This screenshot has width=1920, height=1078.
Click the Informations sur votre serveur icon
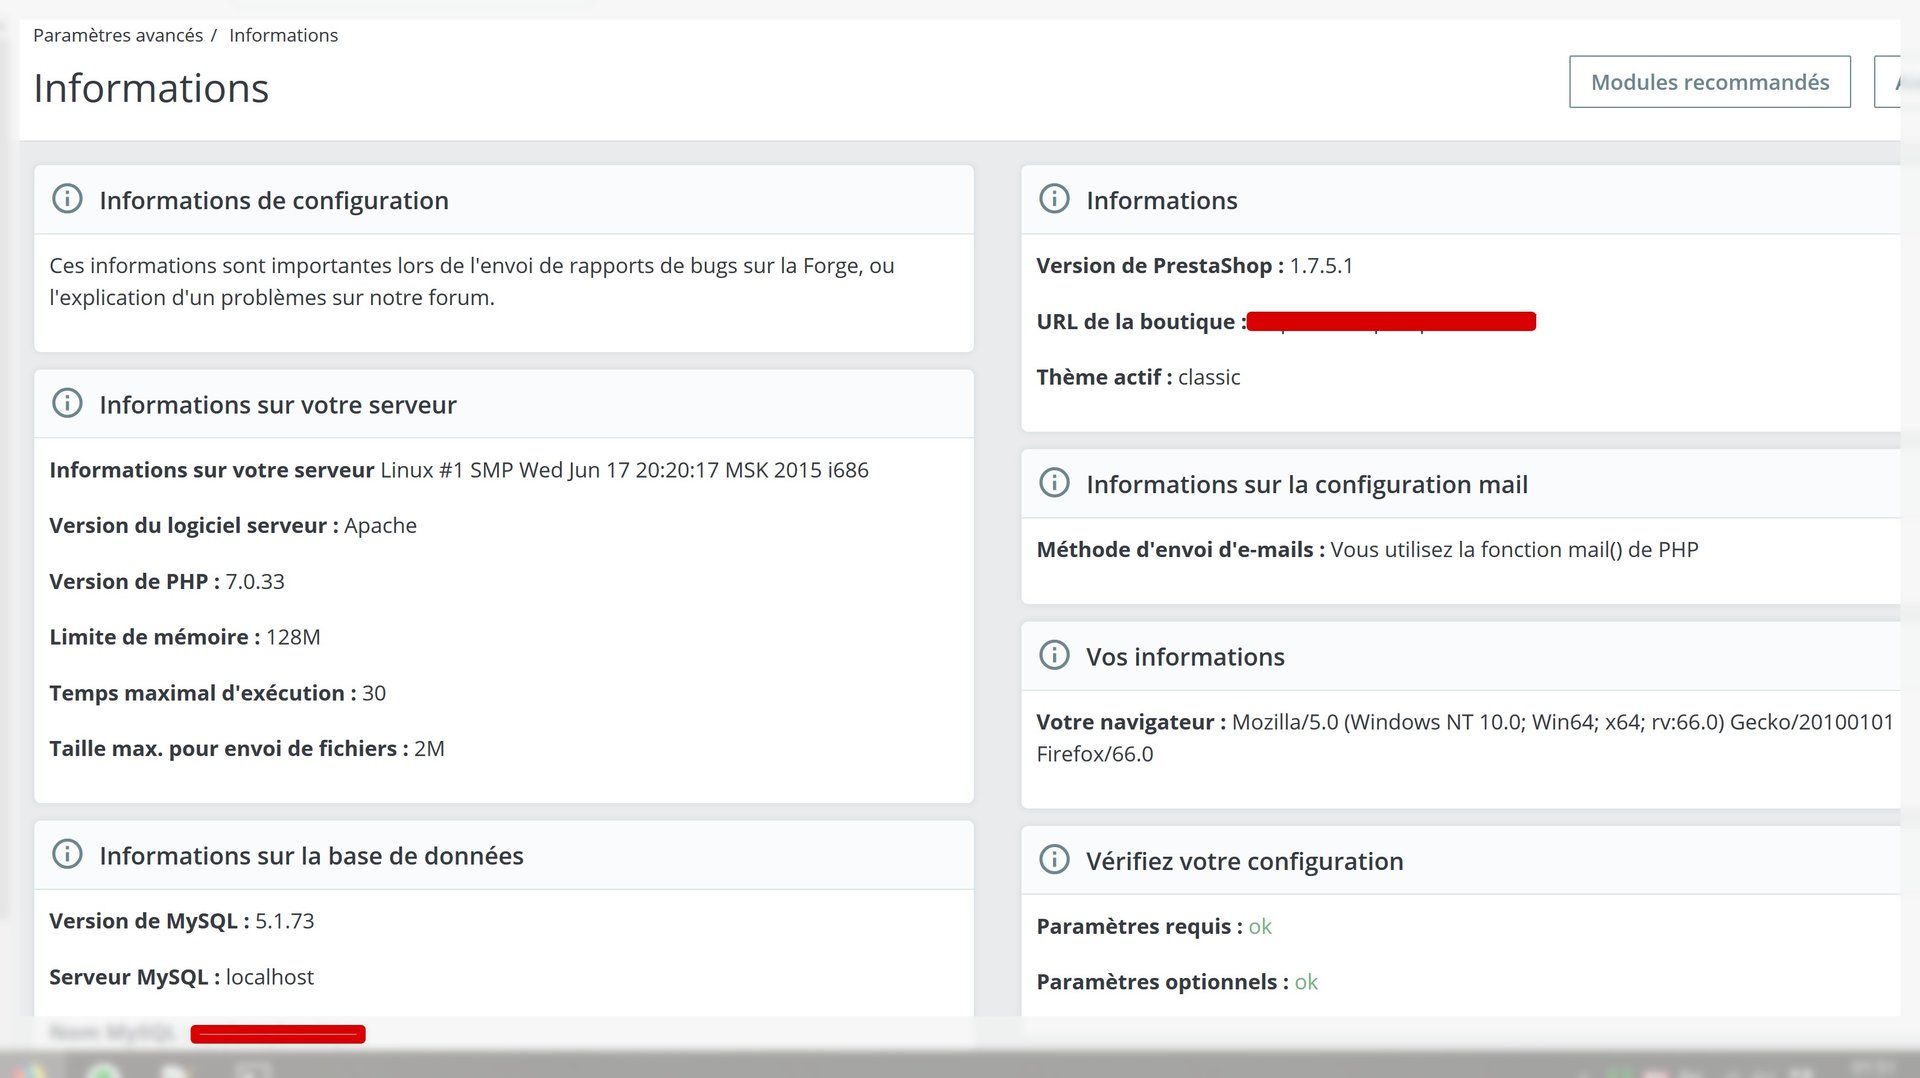pos(67,403)
